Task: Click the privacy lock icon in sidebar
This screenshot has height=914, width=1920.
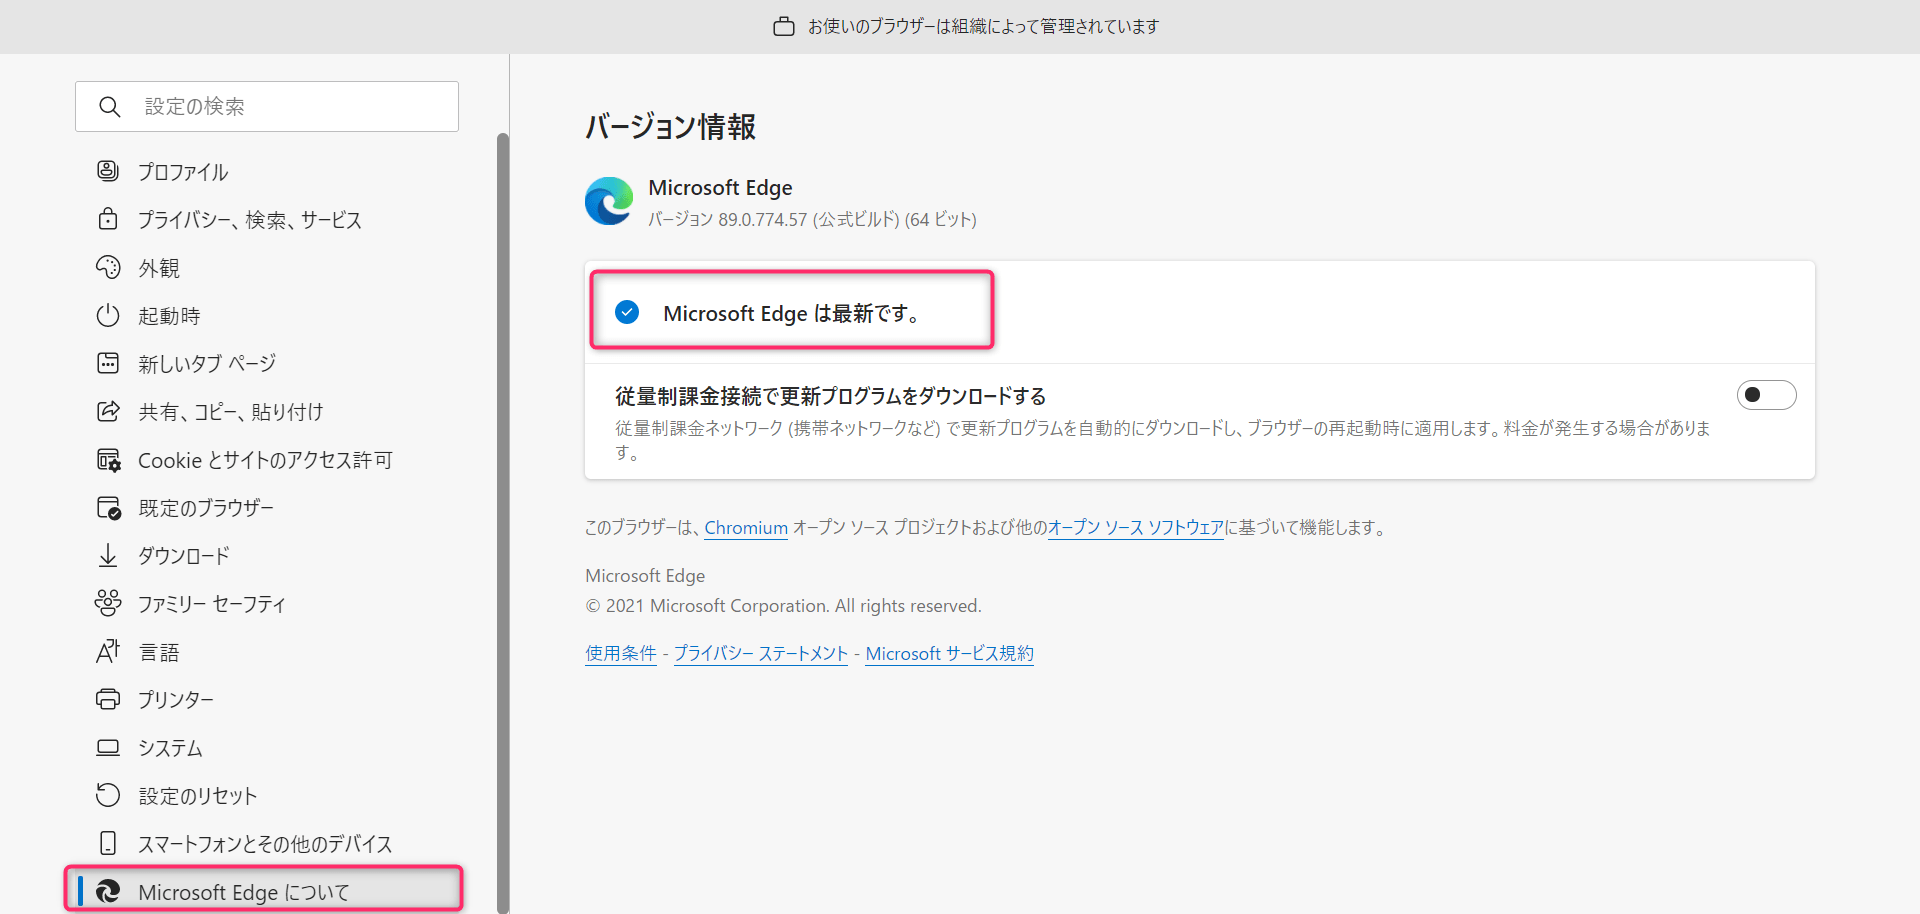Action: [108, 219]
